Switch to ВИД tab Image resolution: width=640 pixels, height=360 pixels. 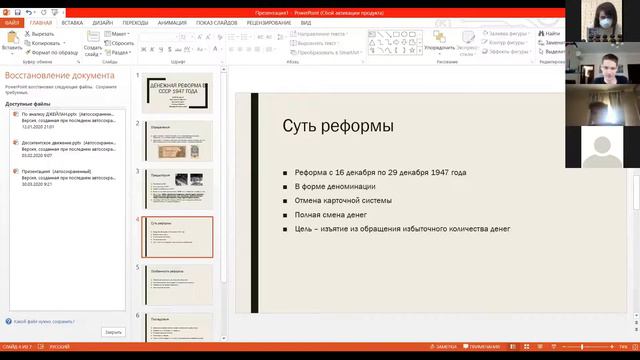pyautogui.click(x=306, y=23)
